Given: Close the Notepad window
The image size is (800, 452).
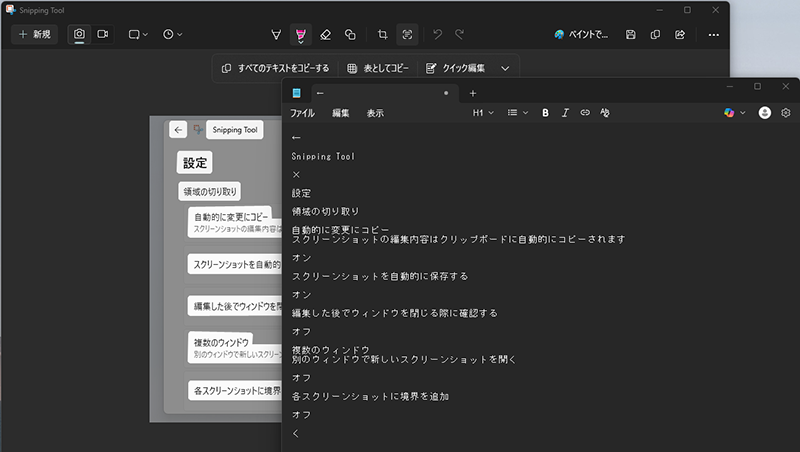Looking at the screenshot, I should [x=786, y=87].
